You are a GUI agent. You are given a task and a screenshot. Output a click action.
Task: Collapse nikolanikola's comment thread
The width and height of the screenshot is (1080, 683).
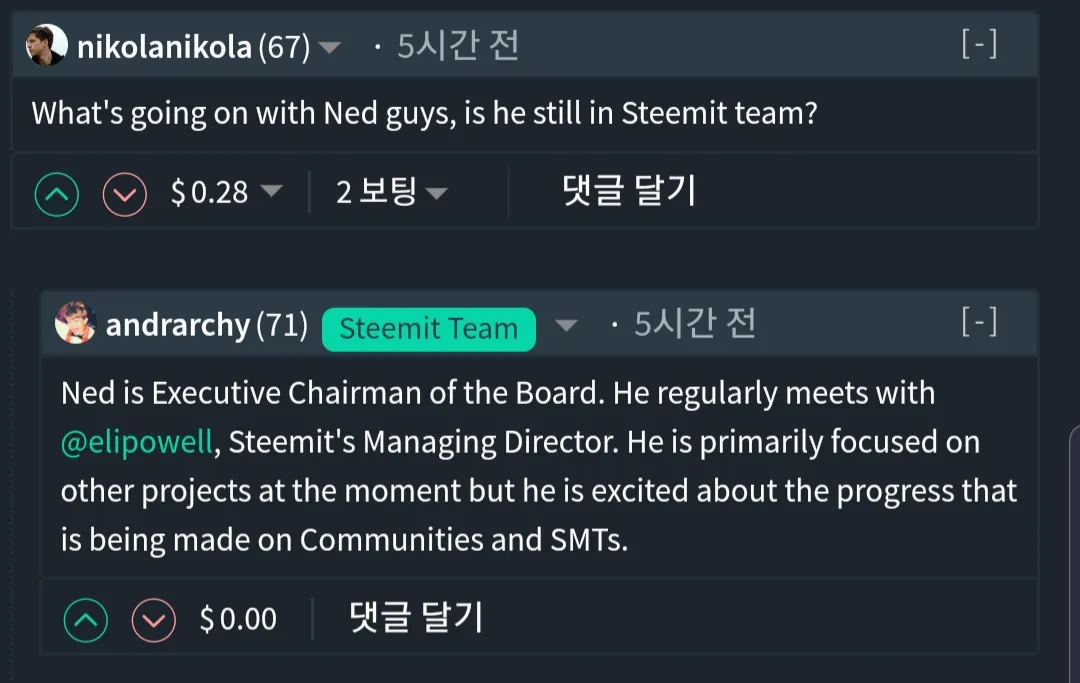pyautogui.click(x=979, y=45)
